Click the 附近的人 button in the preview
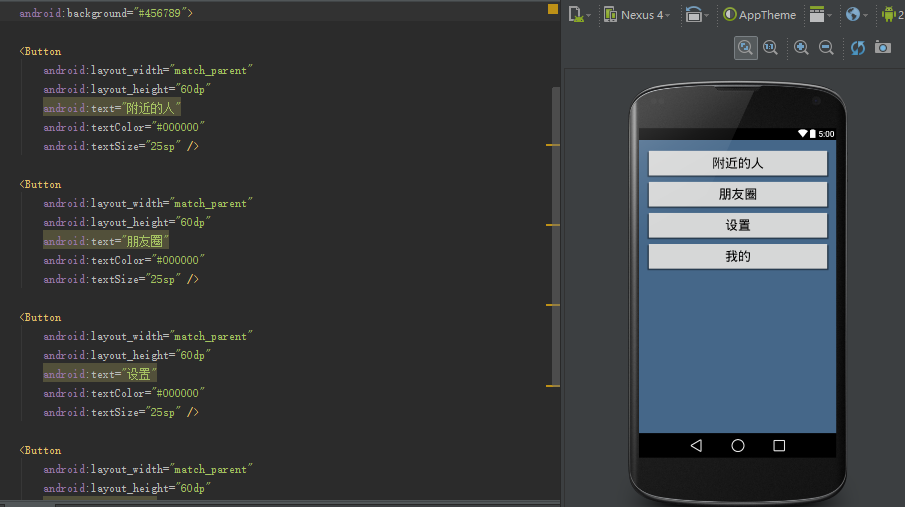Viewport: 905px width, 507px height. pos(738,163)
